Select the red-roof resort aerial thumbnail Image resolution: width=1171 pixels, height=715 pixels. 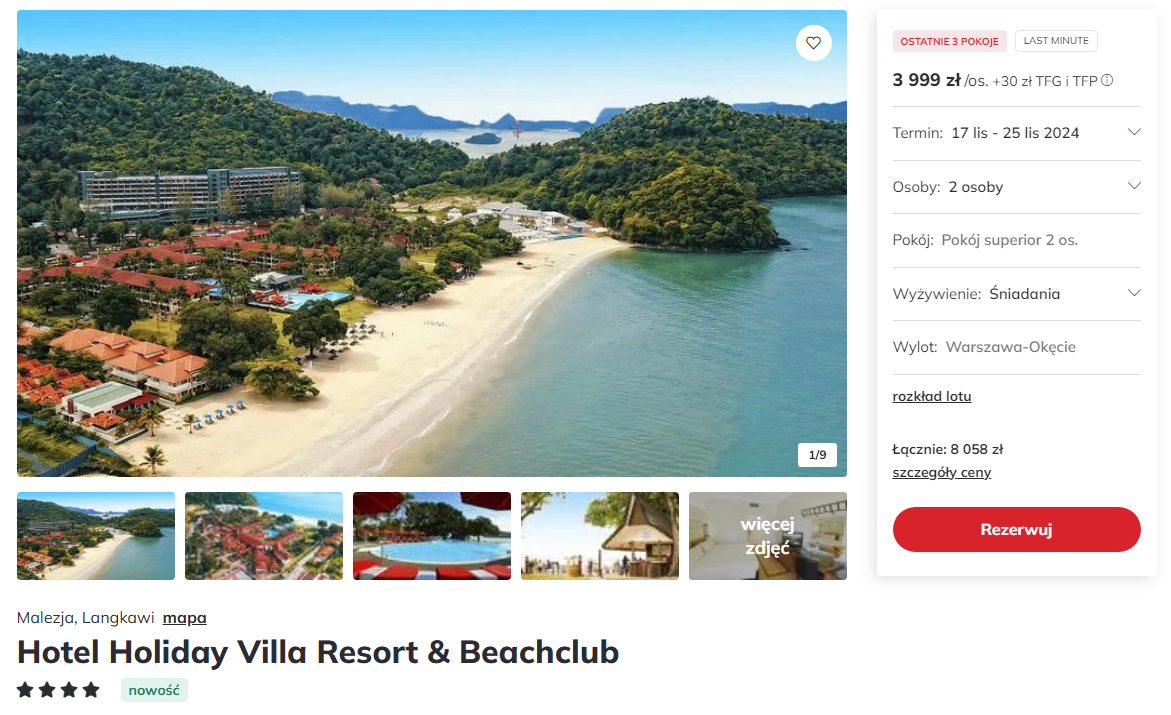[264, 536]
